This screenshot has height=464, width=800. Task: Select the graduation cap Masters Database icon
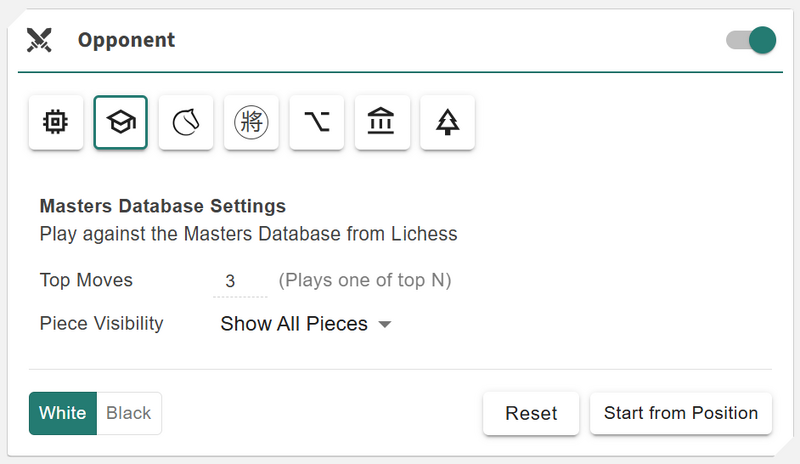pos(121,123)
